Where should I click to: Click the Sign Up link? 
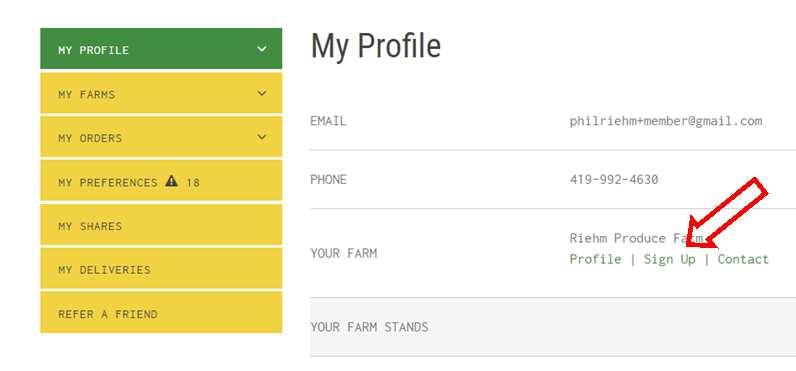670,259
